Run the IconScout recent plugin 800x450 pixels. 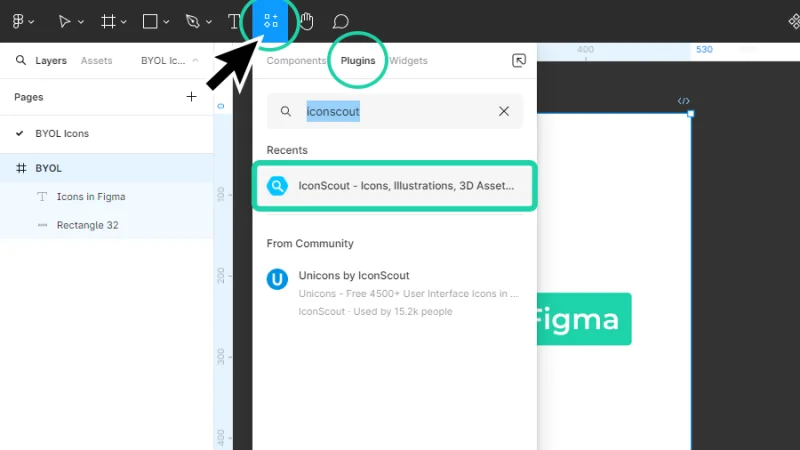pyautogui.click(x=394, y=186)
